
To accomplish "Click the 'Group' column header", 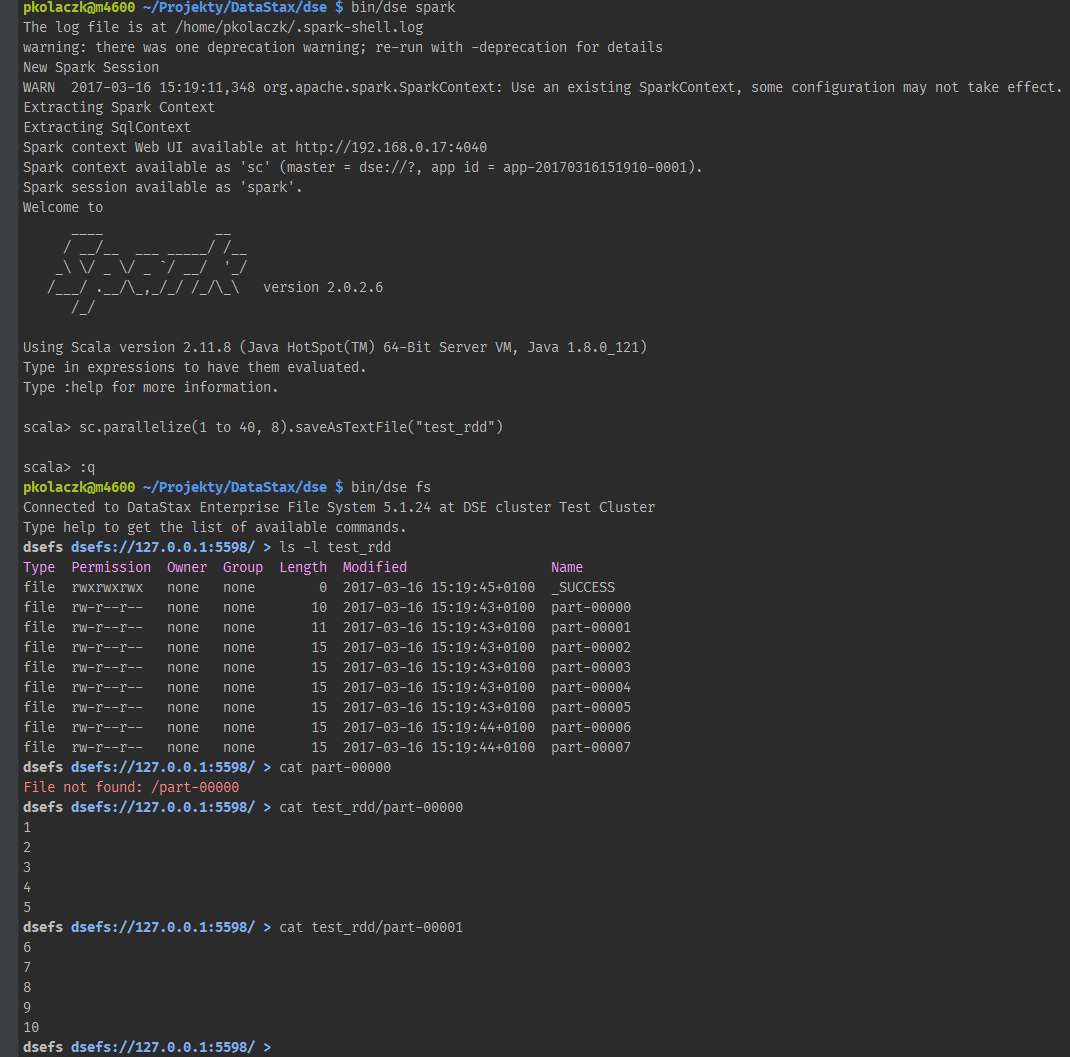I will tap(243, 567).
